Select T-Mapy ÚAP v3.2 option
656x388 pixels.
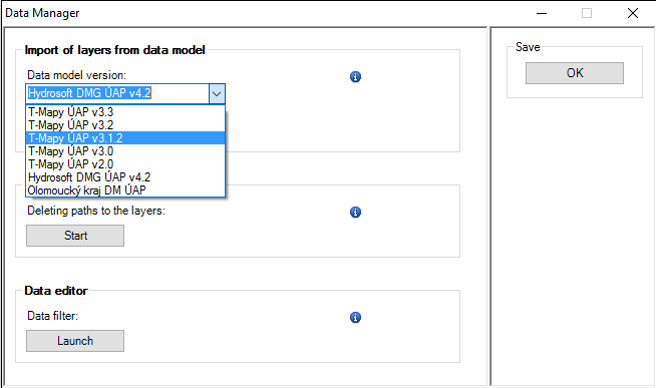[x=126, y=125]
